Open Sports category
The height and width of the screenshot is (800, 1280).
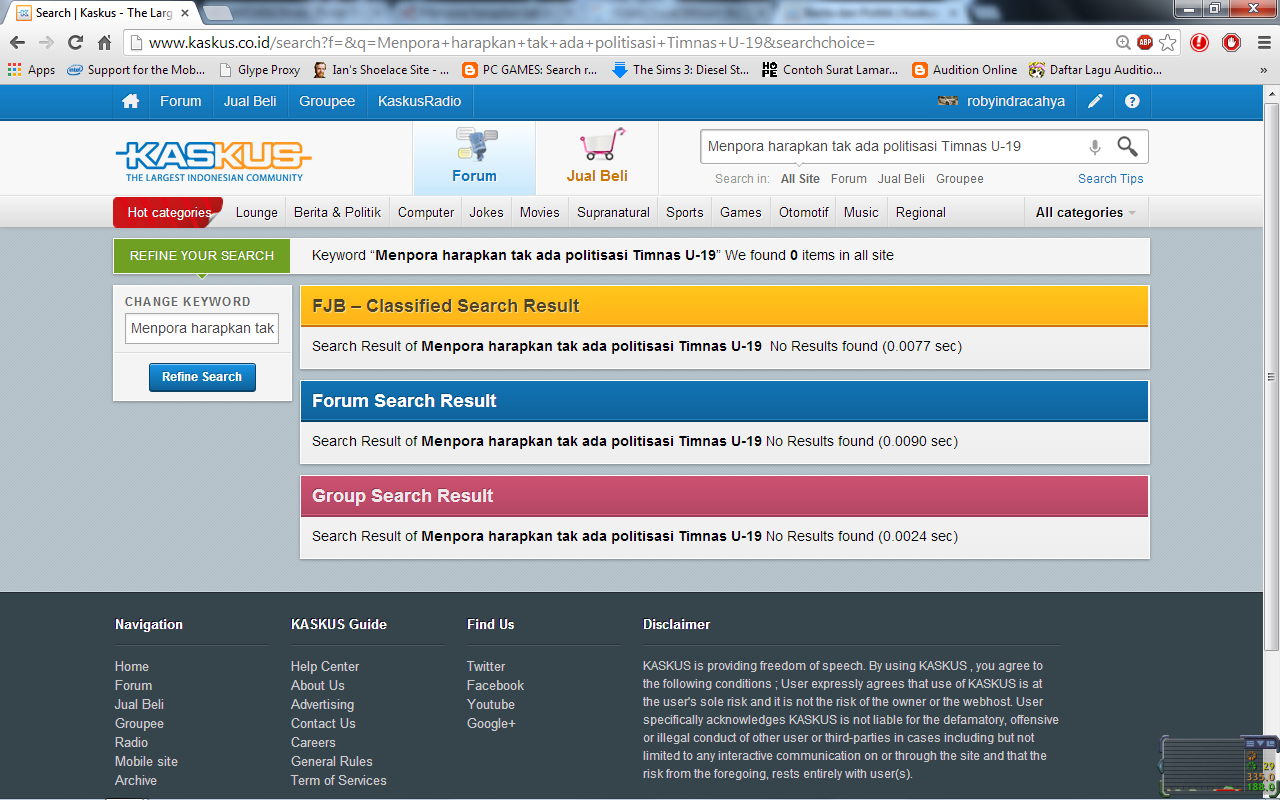coord(685,213)
